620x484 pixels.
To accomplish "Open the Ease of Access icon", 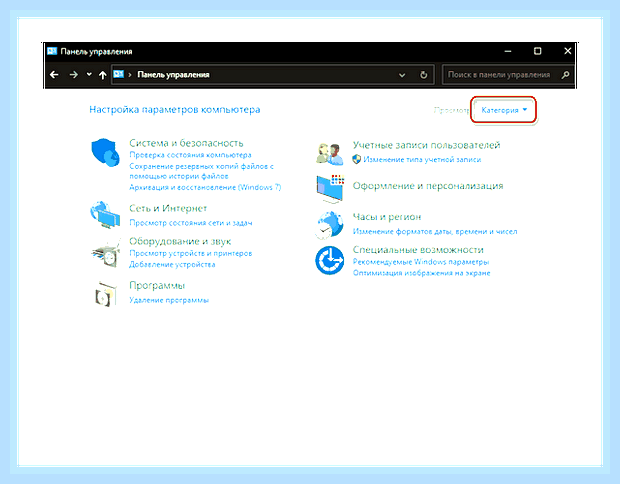I will 329,260.
